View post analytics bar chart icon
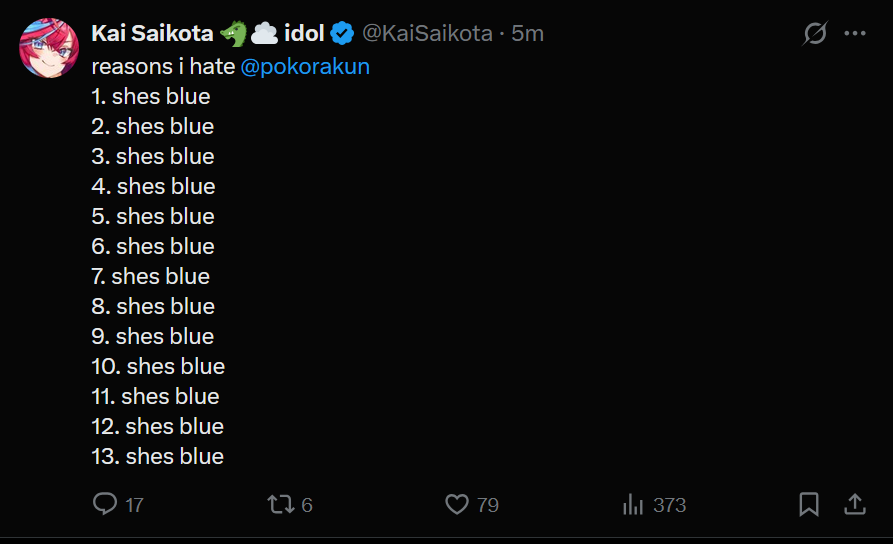 (633, 504)
